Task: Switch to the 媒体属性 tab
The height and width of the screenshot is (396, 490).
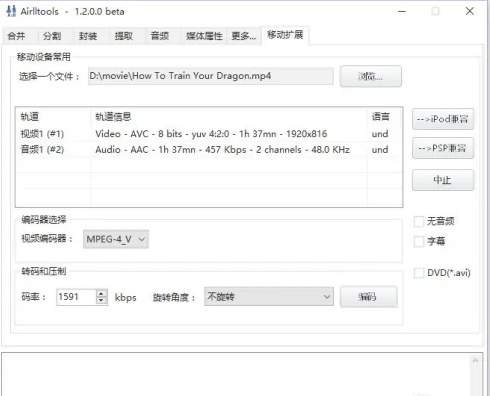Action: (204, 36)
